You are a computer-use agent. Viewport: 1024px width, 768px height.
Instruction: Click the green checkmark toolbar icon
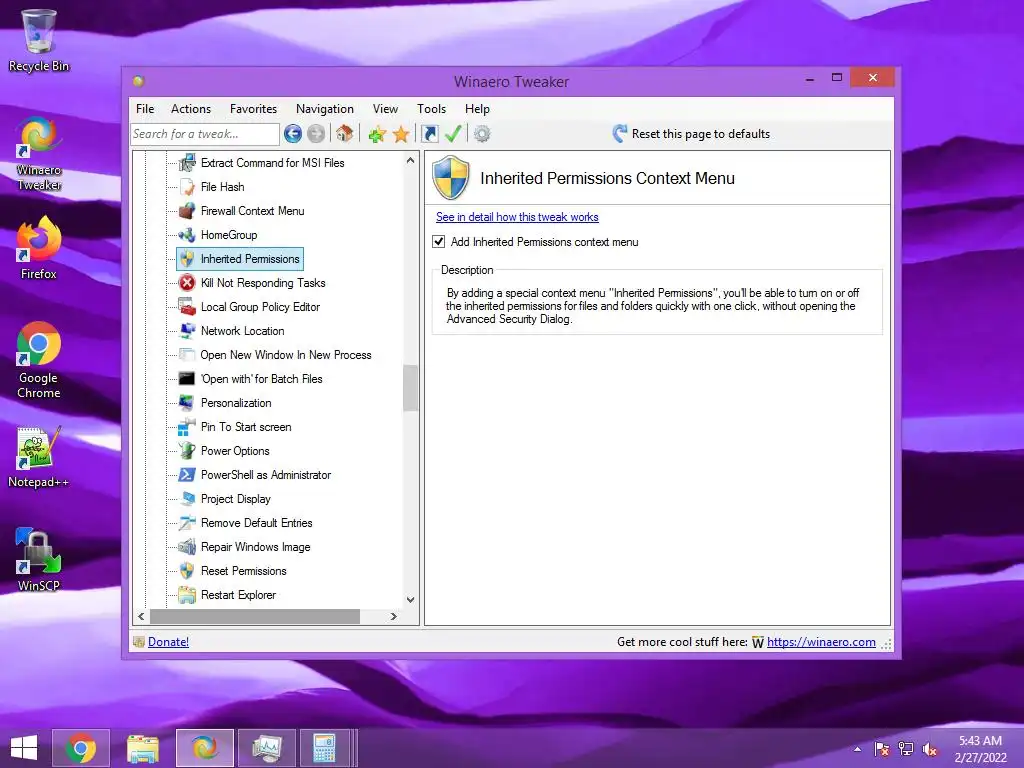click(453, 134)
